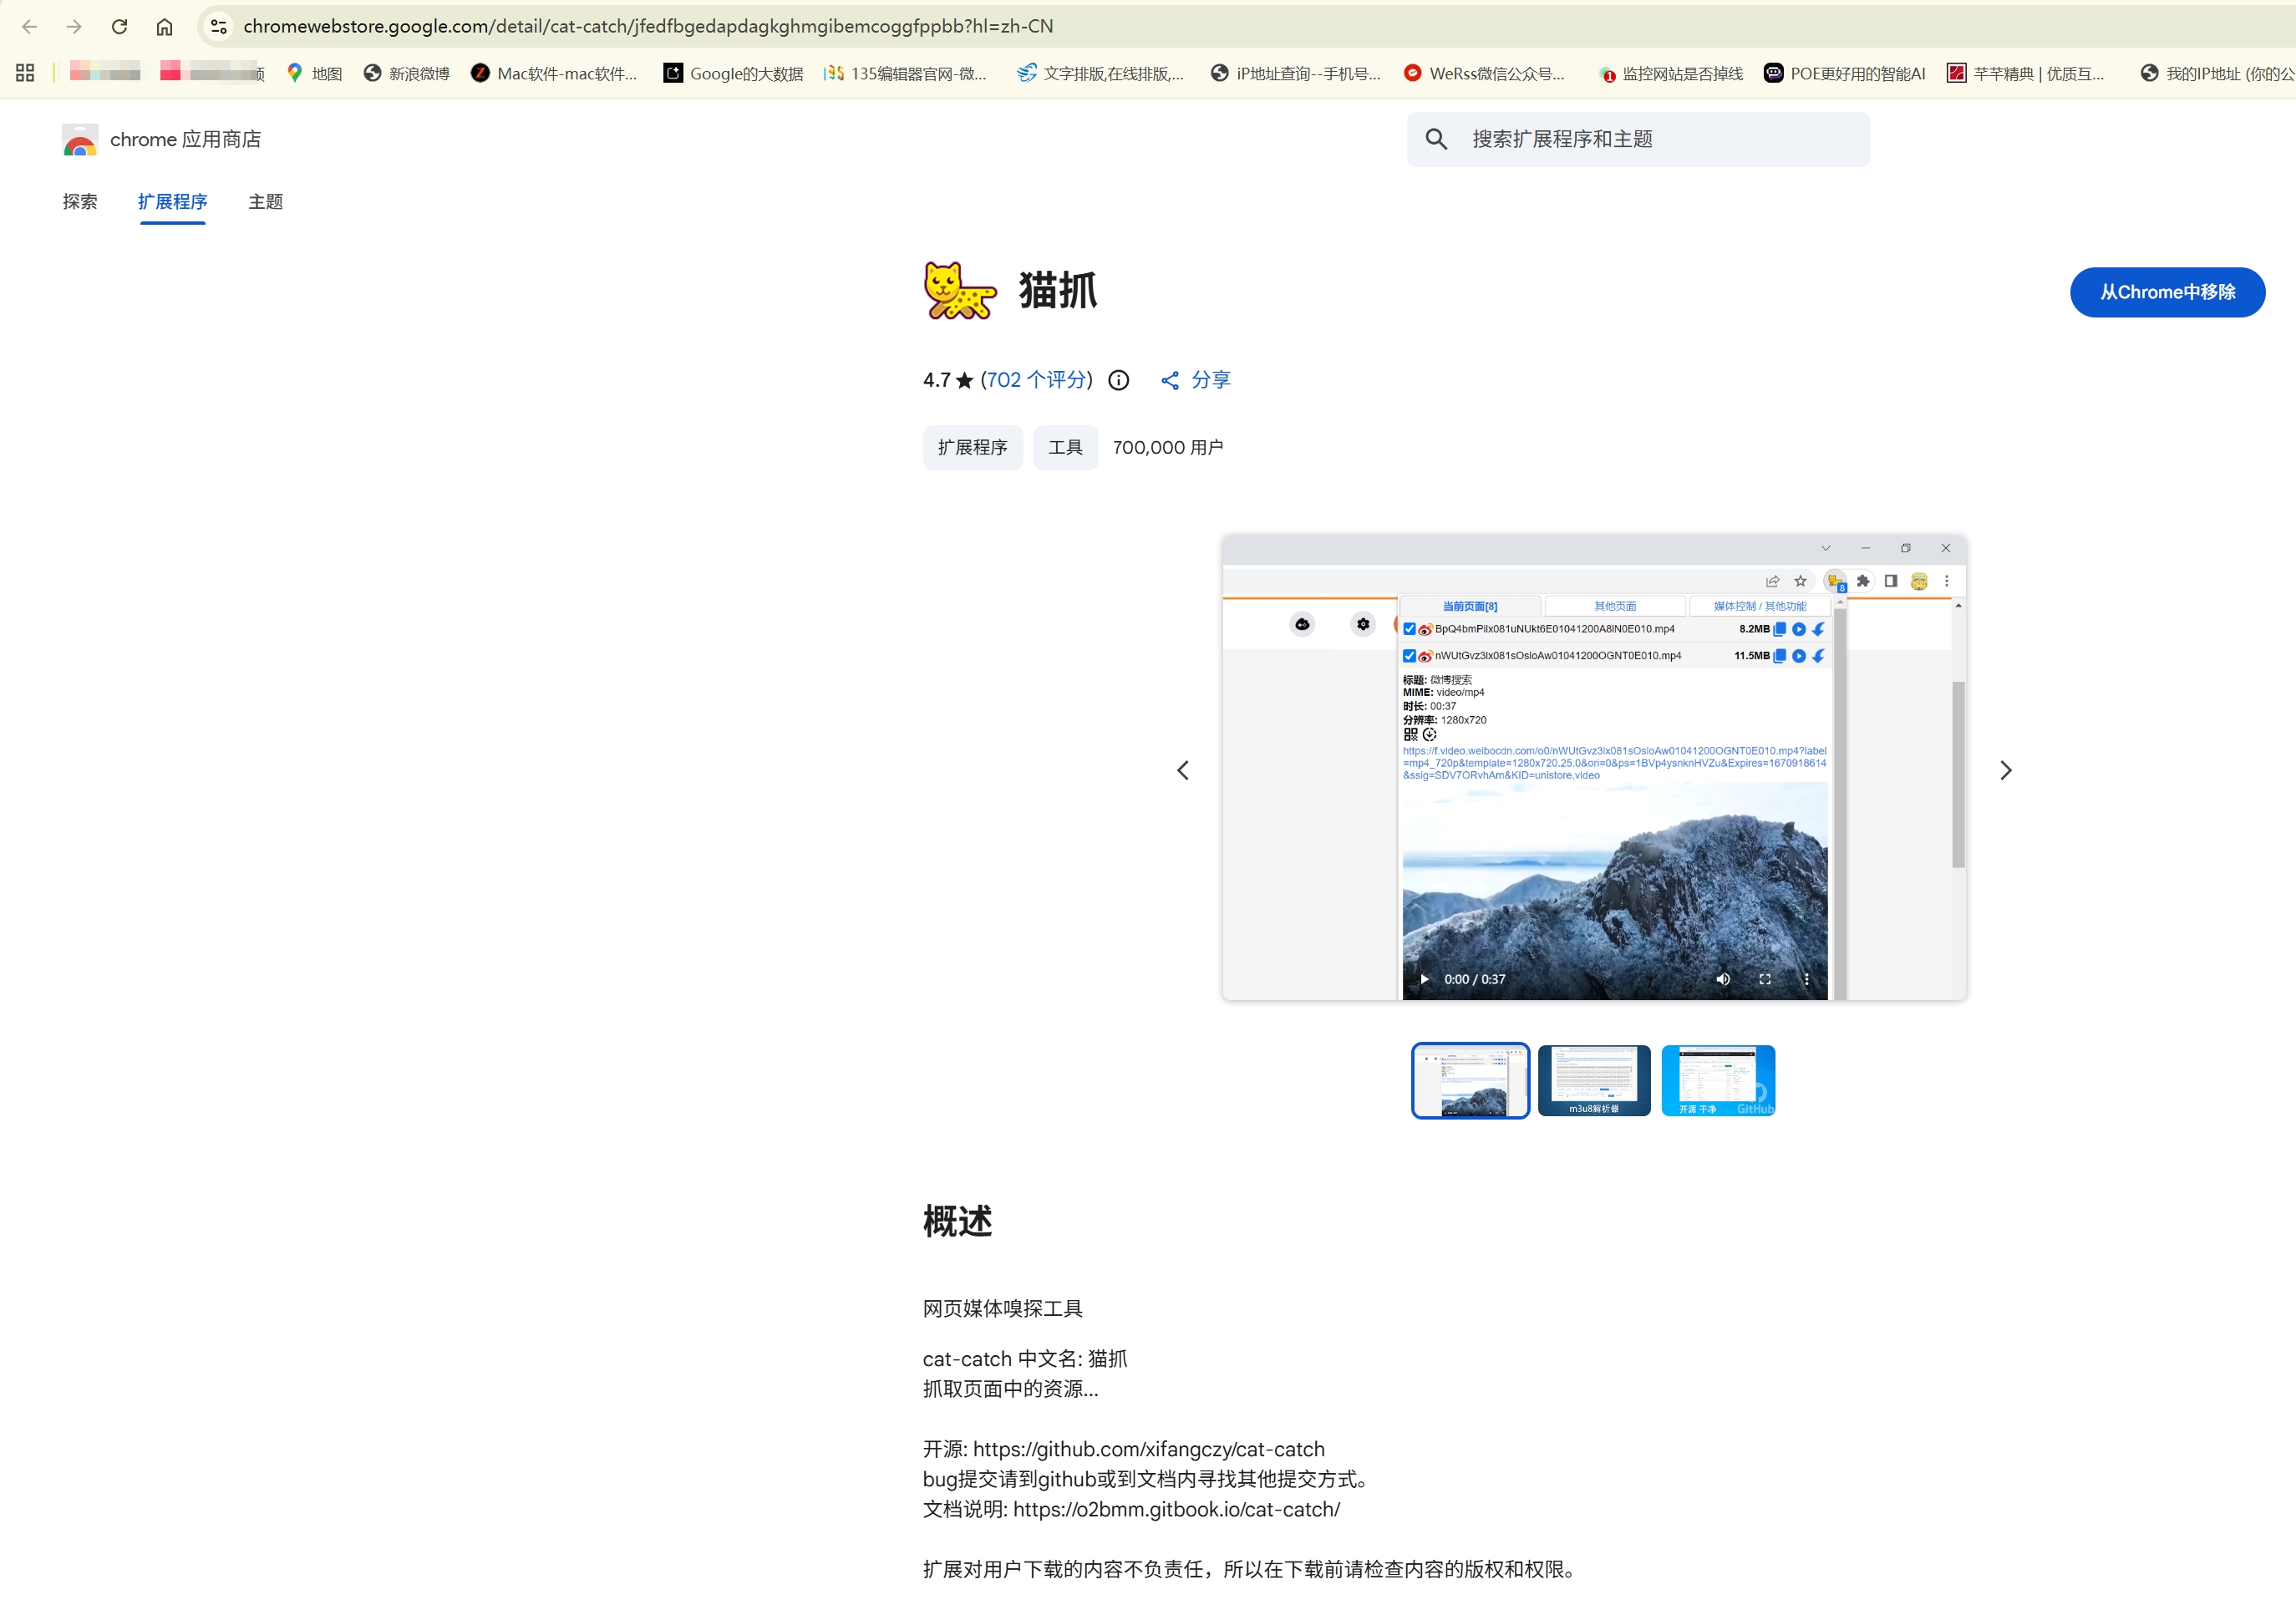
Task: Click the address bar URL
Action: coord(648,27)
